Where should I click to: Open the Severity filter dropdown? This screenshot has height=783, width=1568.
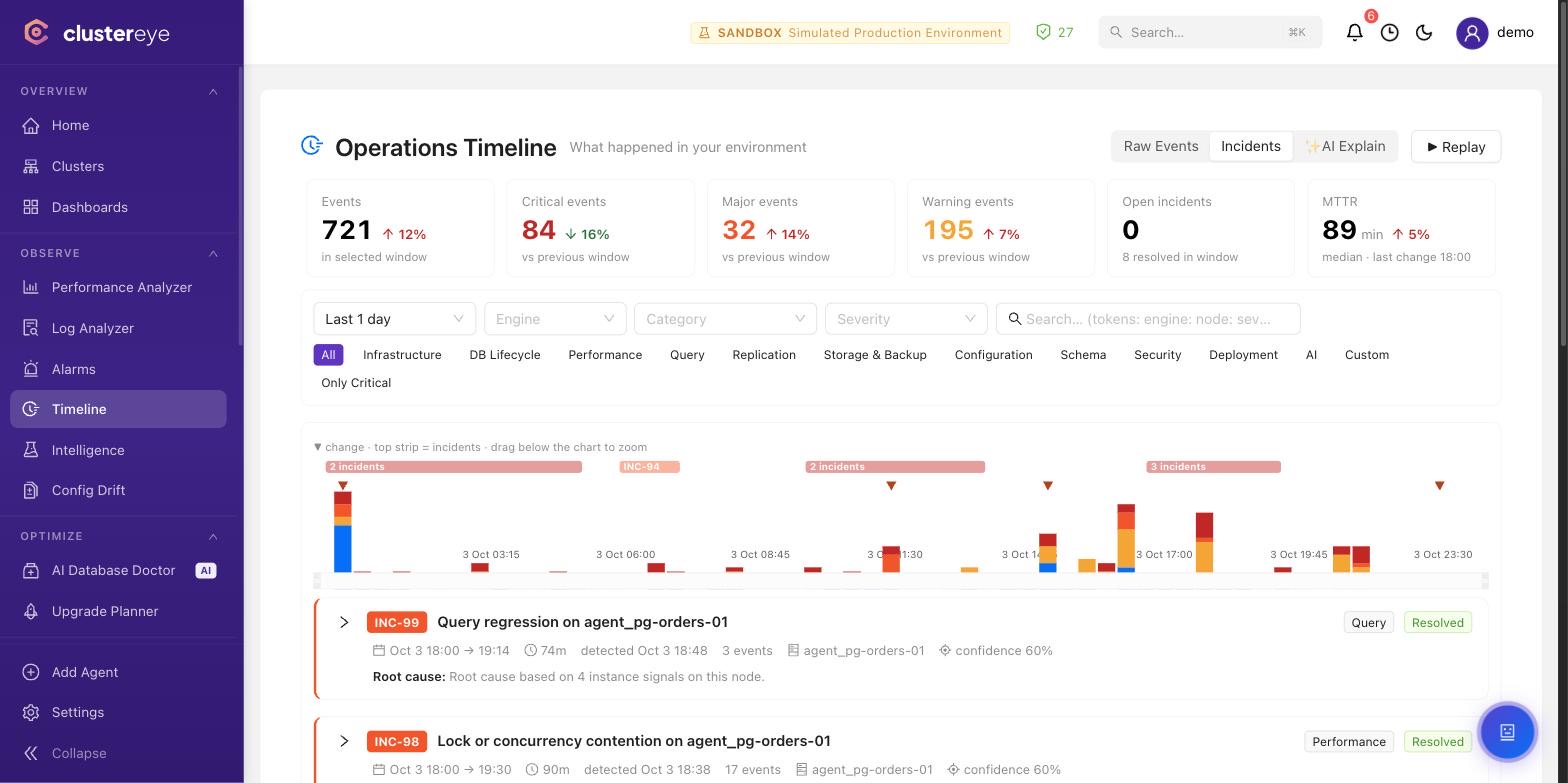pos(906,319)
